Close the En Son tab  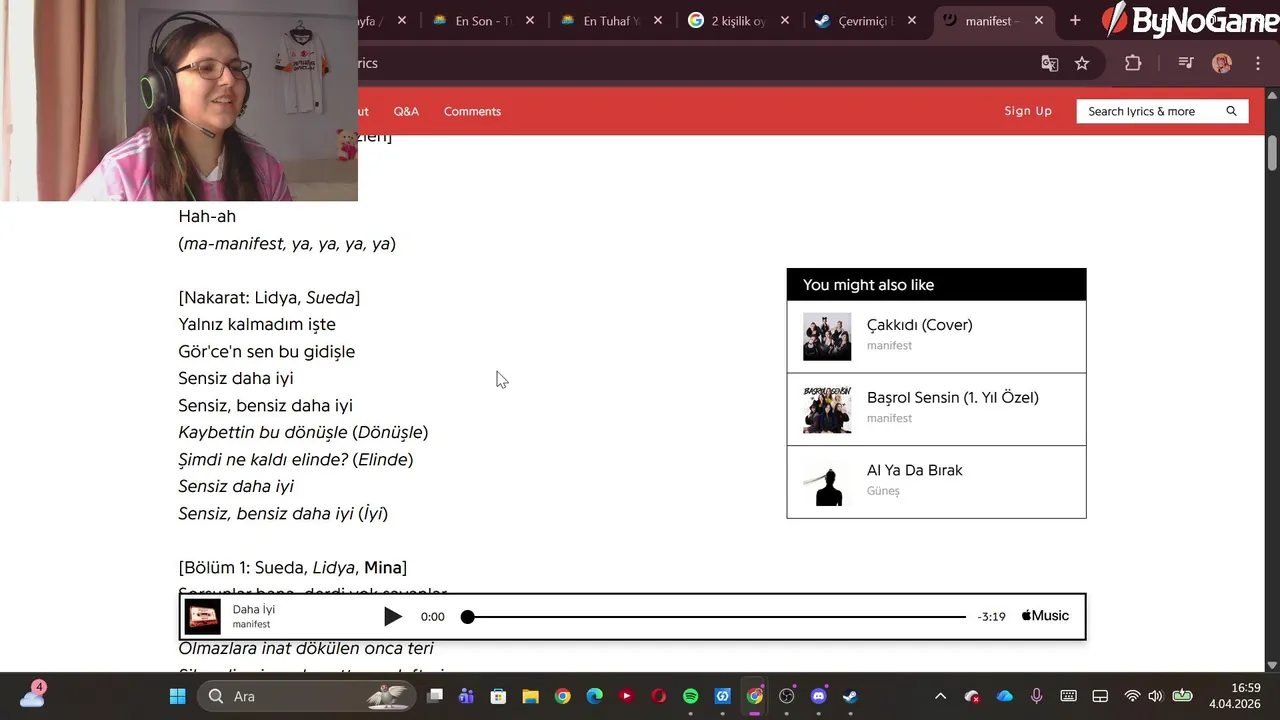click(530, 20)
